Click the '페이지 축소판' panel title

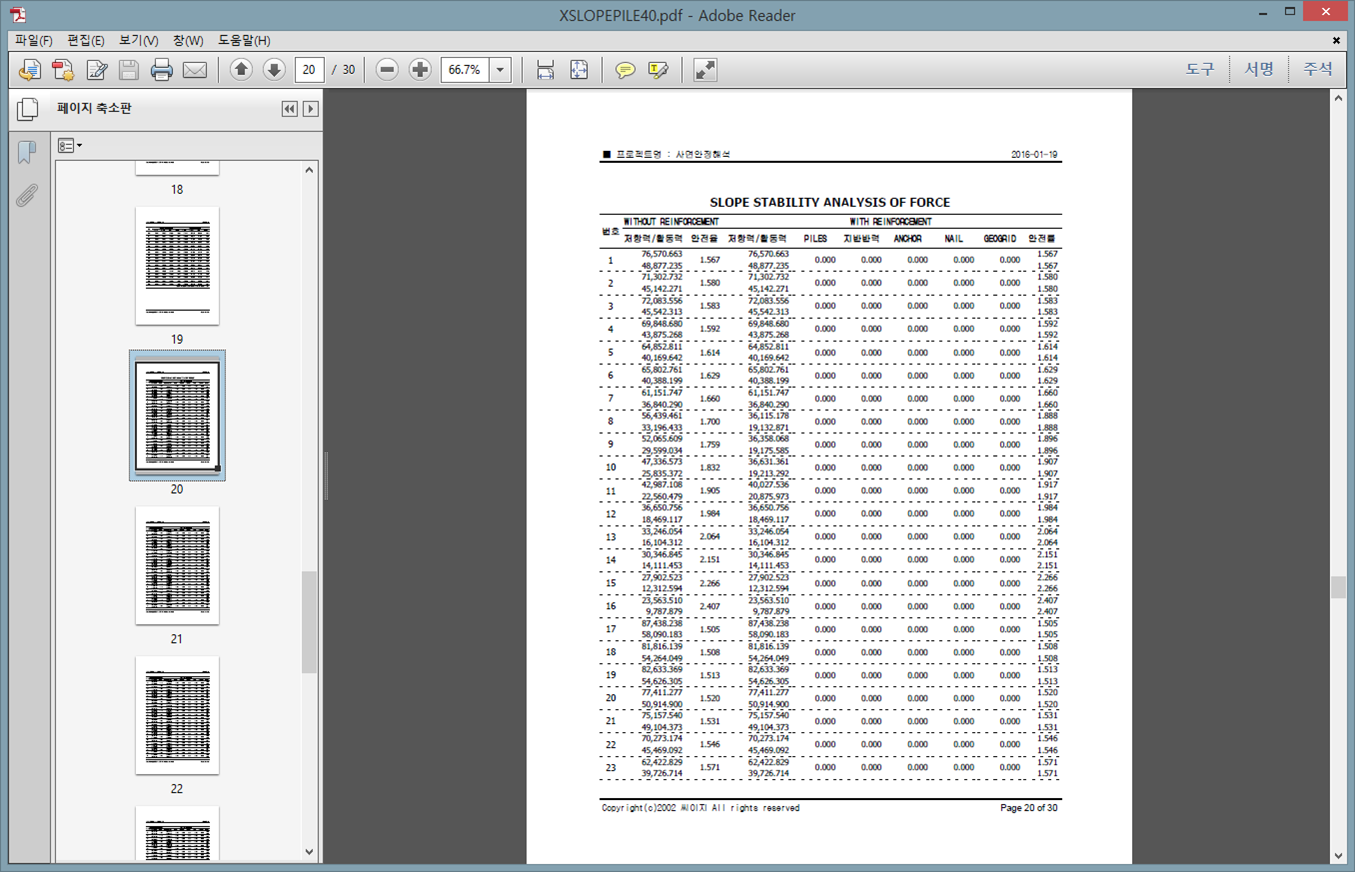pos(94,108)
